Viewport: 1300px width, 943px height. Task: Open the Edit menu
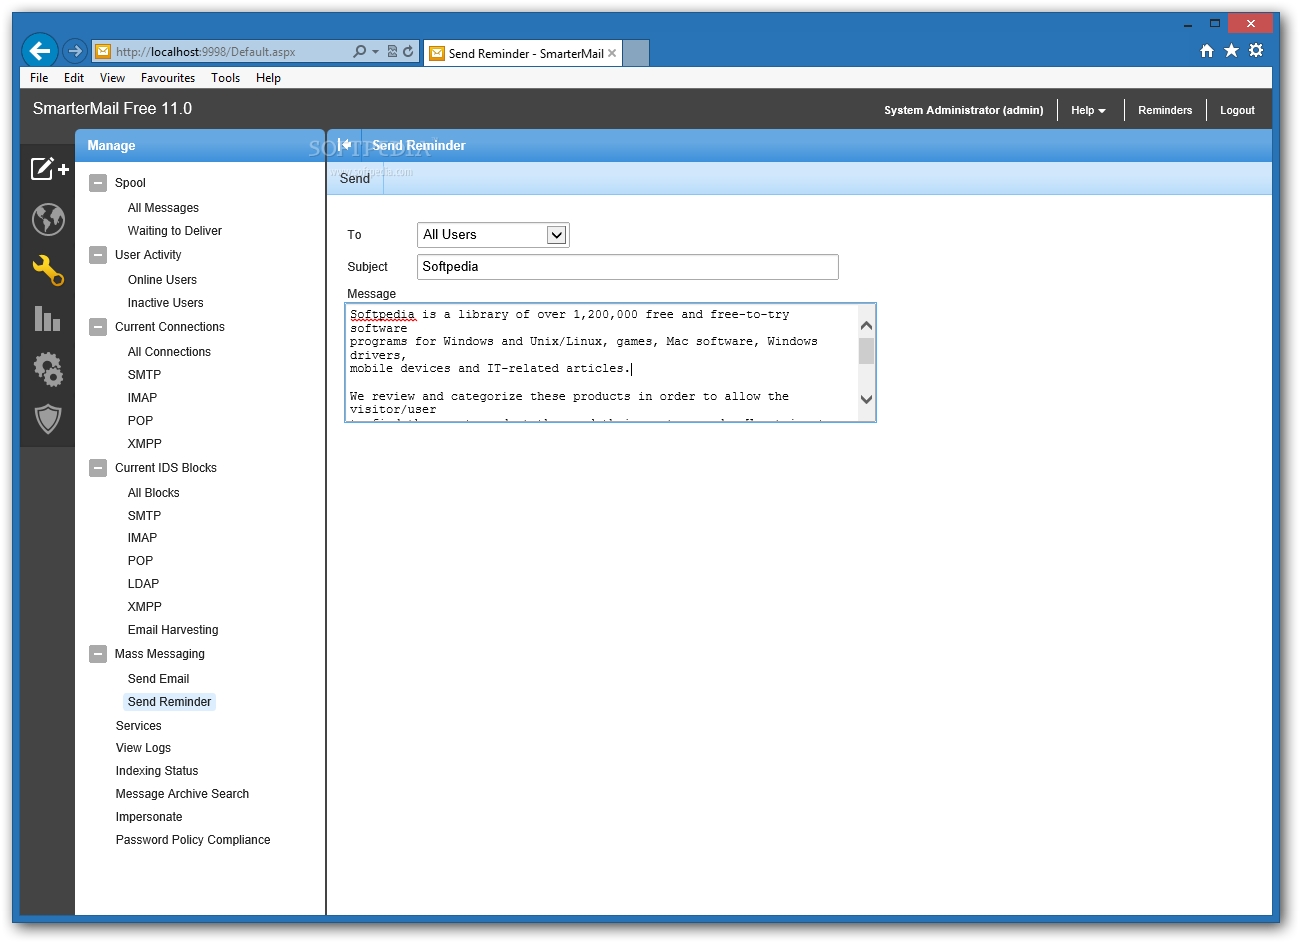click(74, 78)
